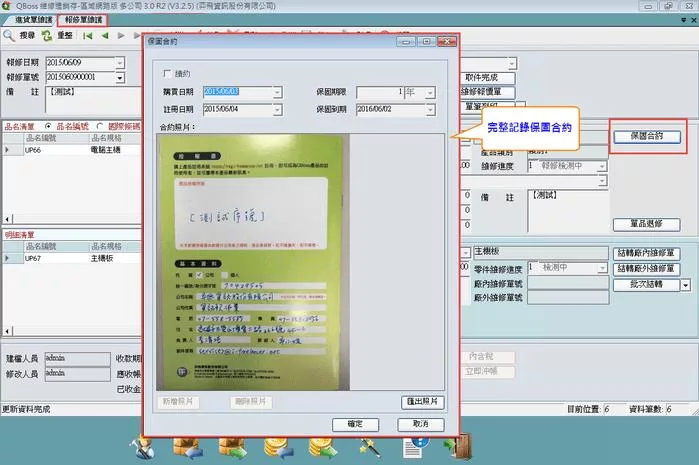Toggle the 續約 checkbox
Screen dimensions: 699x465
click(167, 74)
